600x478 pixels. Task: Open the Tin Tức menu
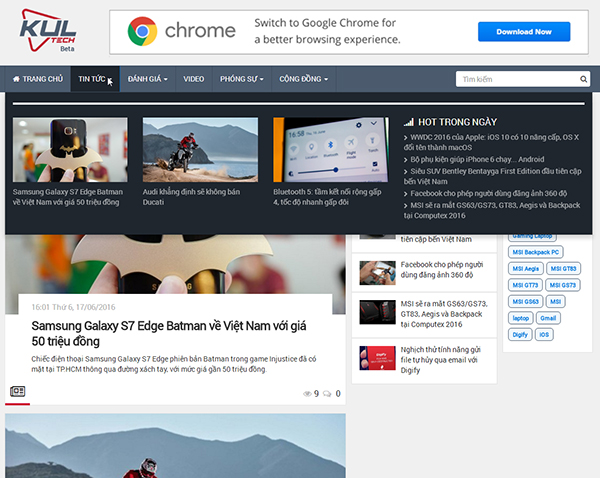pos(95,79)
